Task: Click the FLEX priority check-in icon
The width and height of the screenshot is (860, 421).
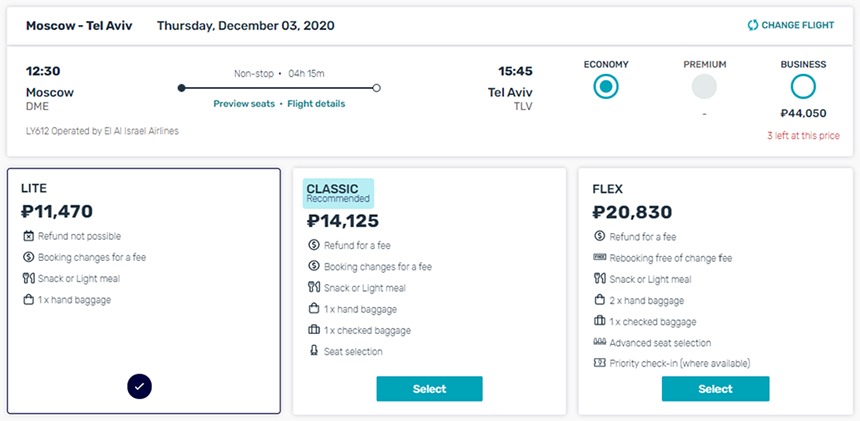Action: 599,363
